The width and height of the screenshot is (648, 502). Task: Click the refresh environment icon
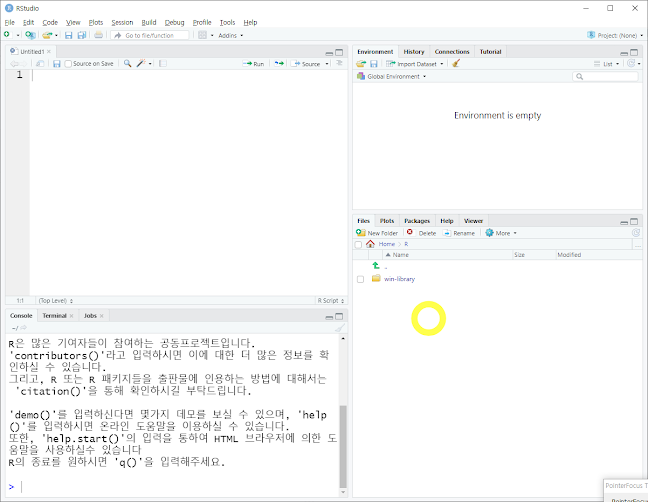[x=631, y=63]
